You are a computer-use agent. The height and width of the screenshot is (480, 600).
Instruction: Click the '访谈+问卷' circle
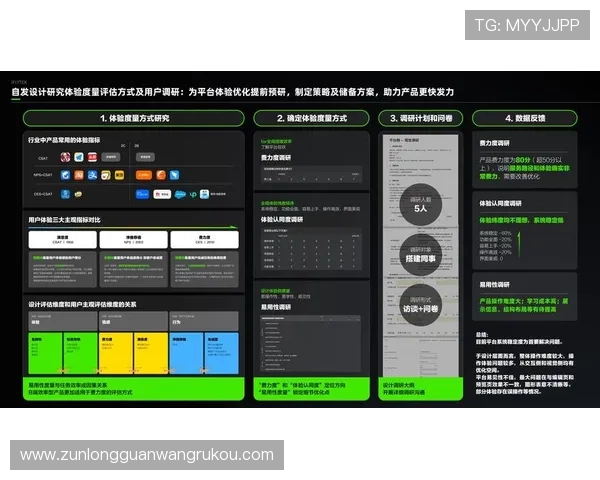(x=421, y=305)
